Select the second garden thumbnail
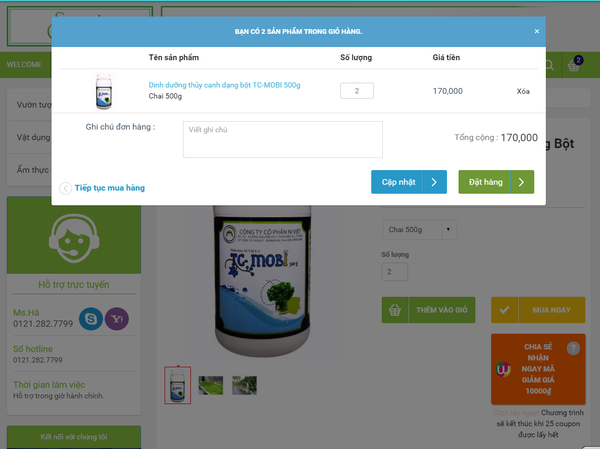Screen dimensions: 600x449 click(210, 385)
